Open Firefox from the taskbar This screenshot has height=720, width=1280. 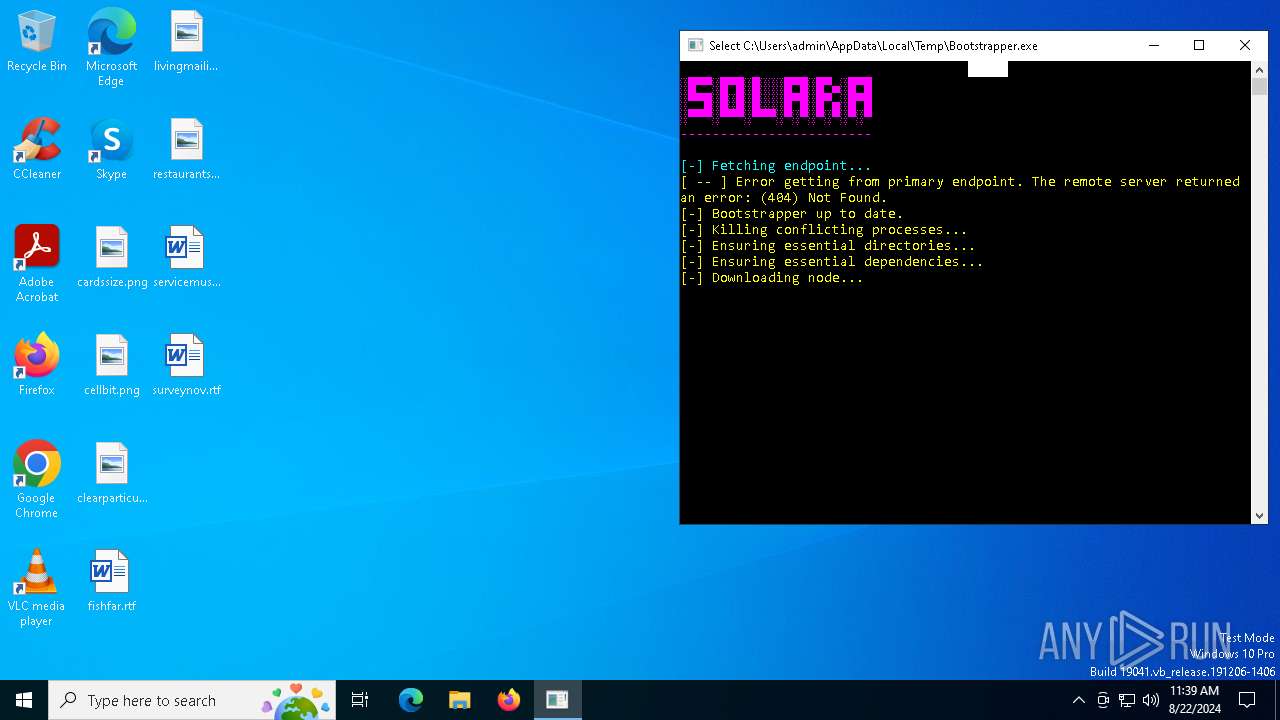[508, 700]
